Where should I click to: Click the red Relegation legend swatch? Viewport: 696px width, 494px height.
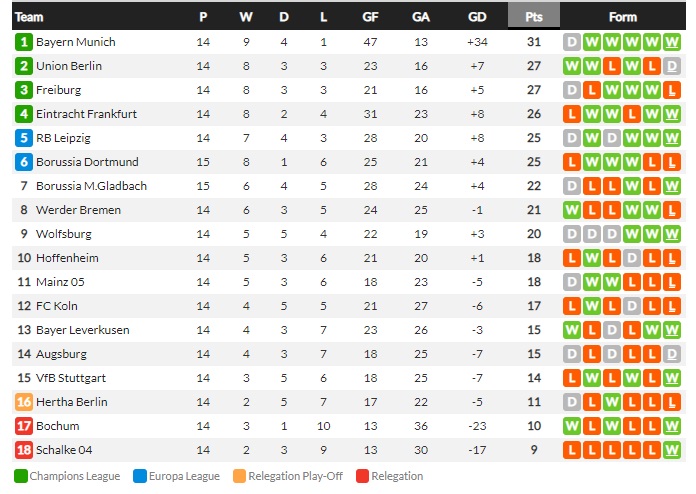(x=362, y=476)
